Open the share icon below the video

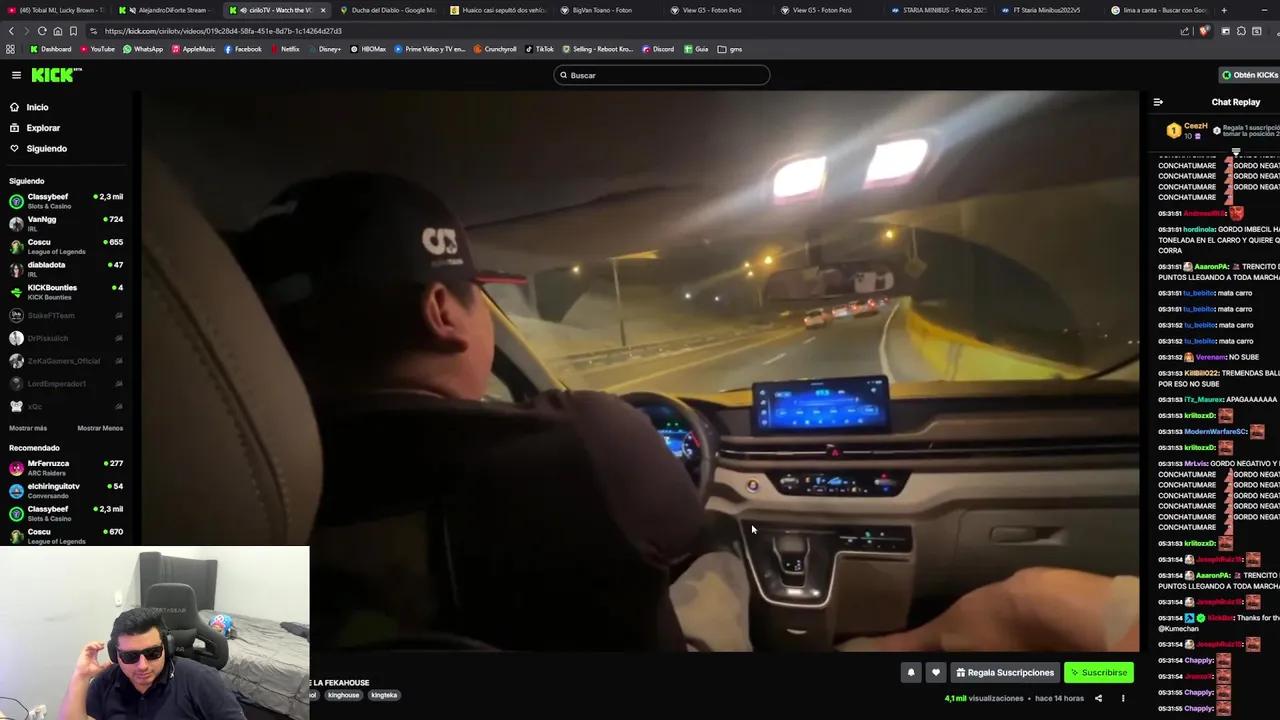1099,698
